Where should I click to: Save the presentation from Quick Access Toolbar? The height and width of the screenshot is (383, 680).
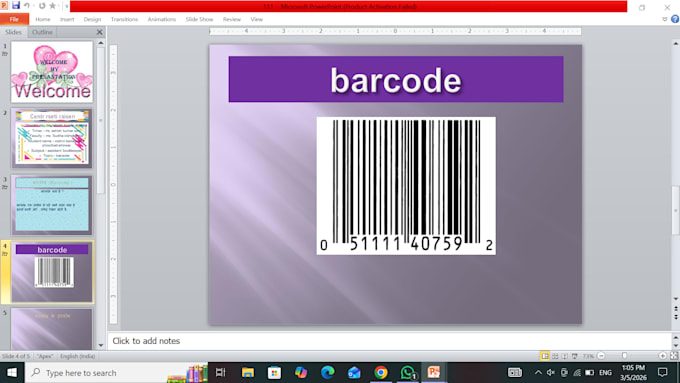16,6
